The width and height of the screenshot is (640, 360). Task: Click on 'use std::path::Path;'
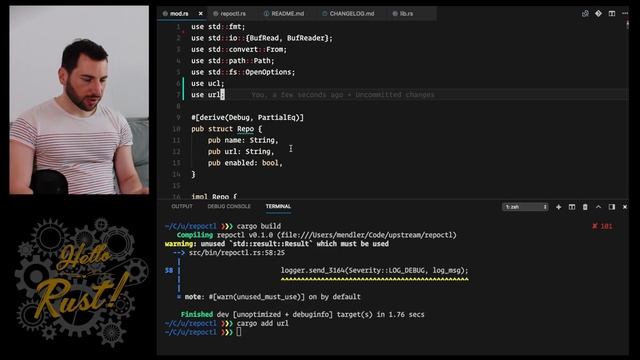point(233,61)
